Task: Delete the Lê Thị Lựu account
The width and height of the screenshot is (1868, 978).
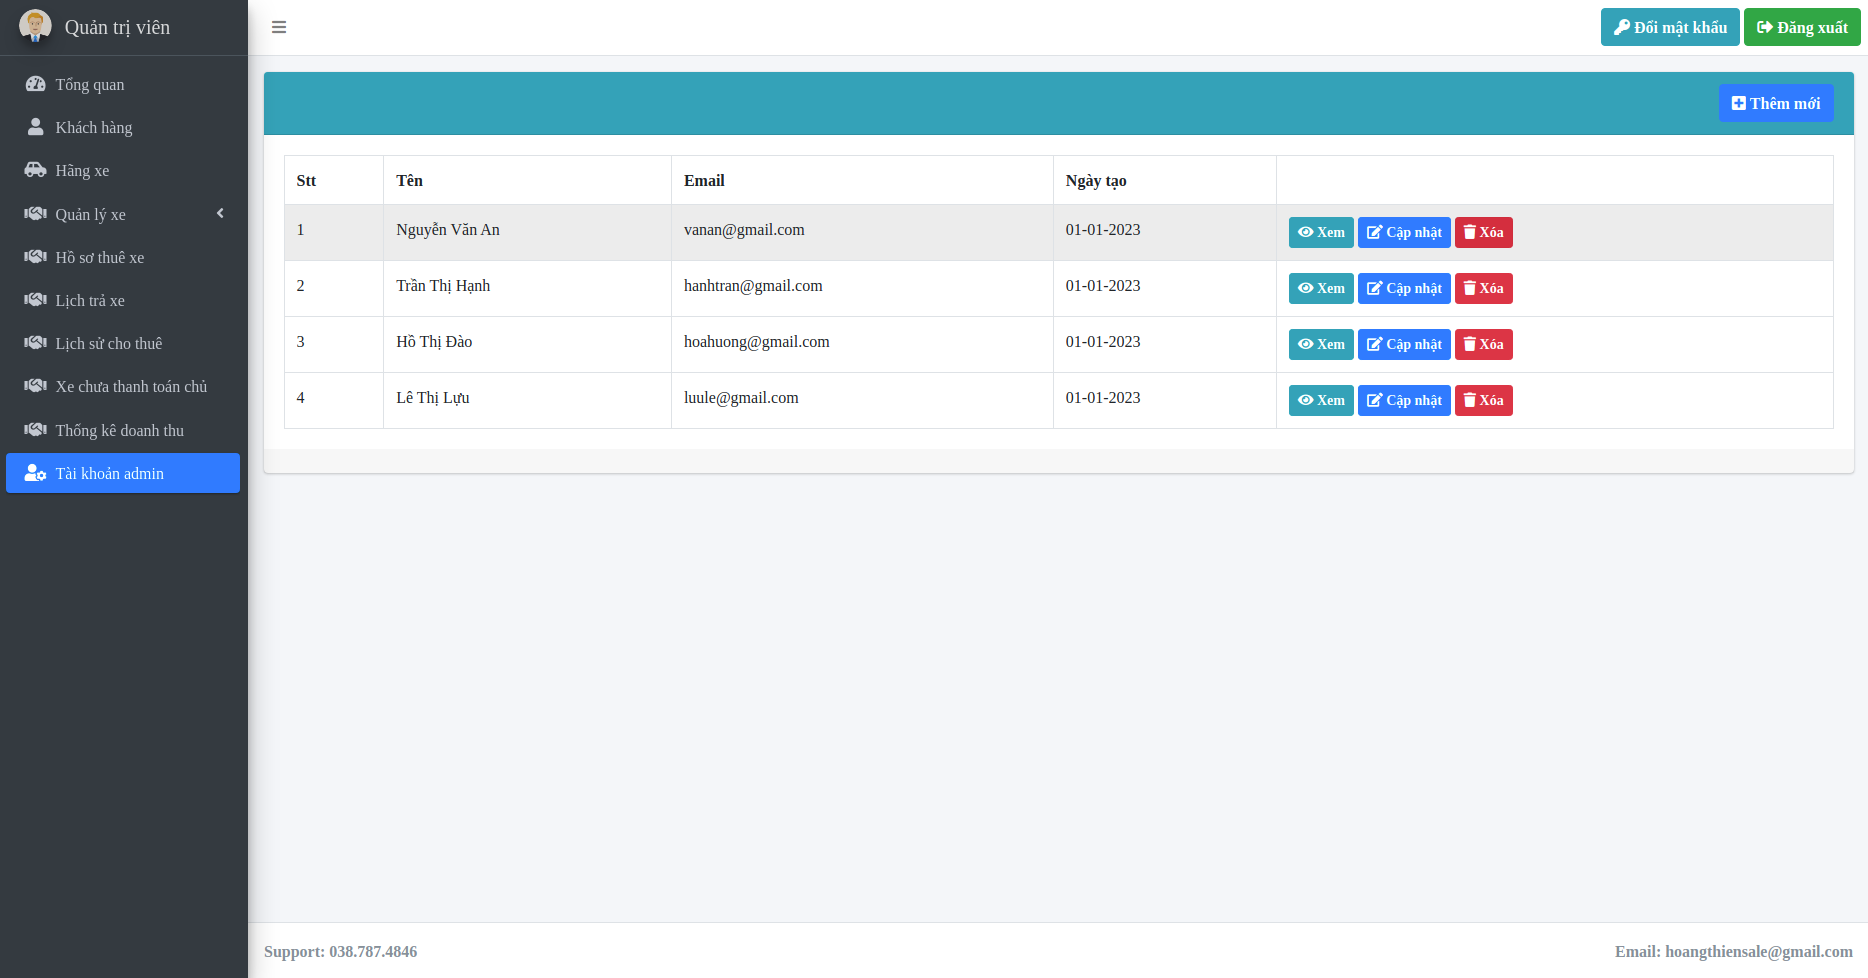Action: 1483,400
